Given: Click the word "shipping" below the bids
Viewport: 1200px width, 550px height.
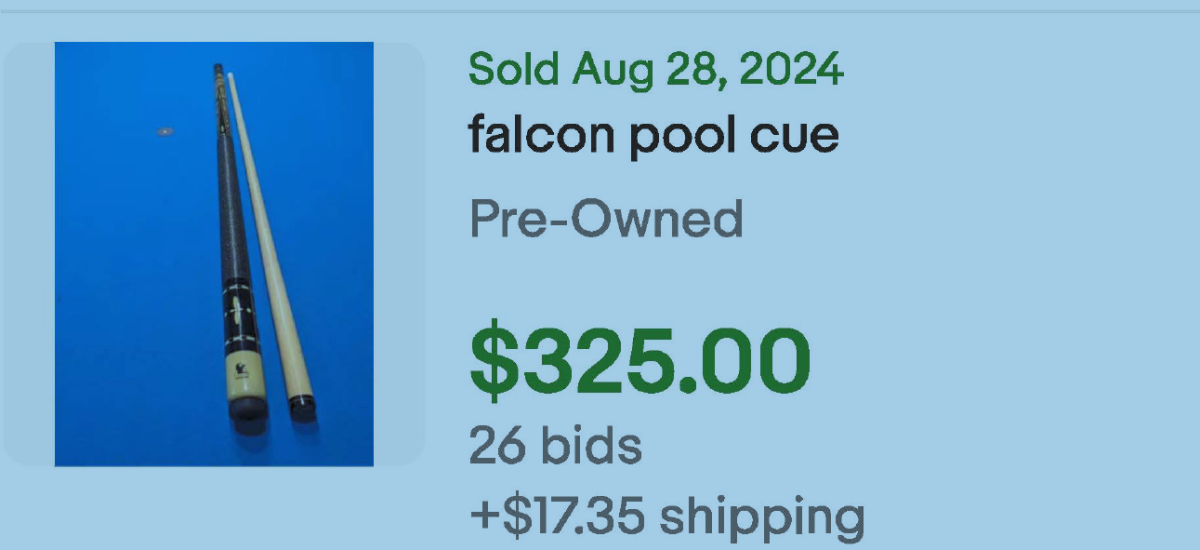Looking at the screenshot, I should [x=760, y=517].
